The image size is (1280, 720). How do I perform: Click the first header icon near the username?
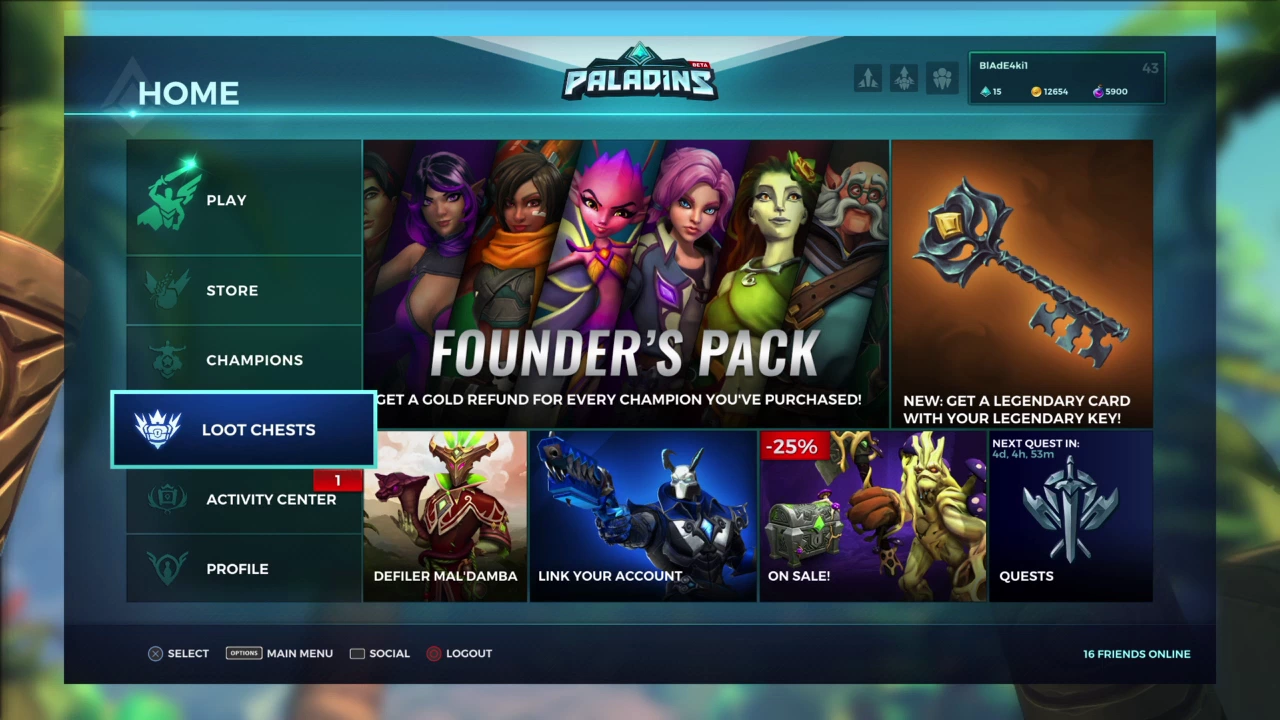(x=868, y=78)
